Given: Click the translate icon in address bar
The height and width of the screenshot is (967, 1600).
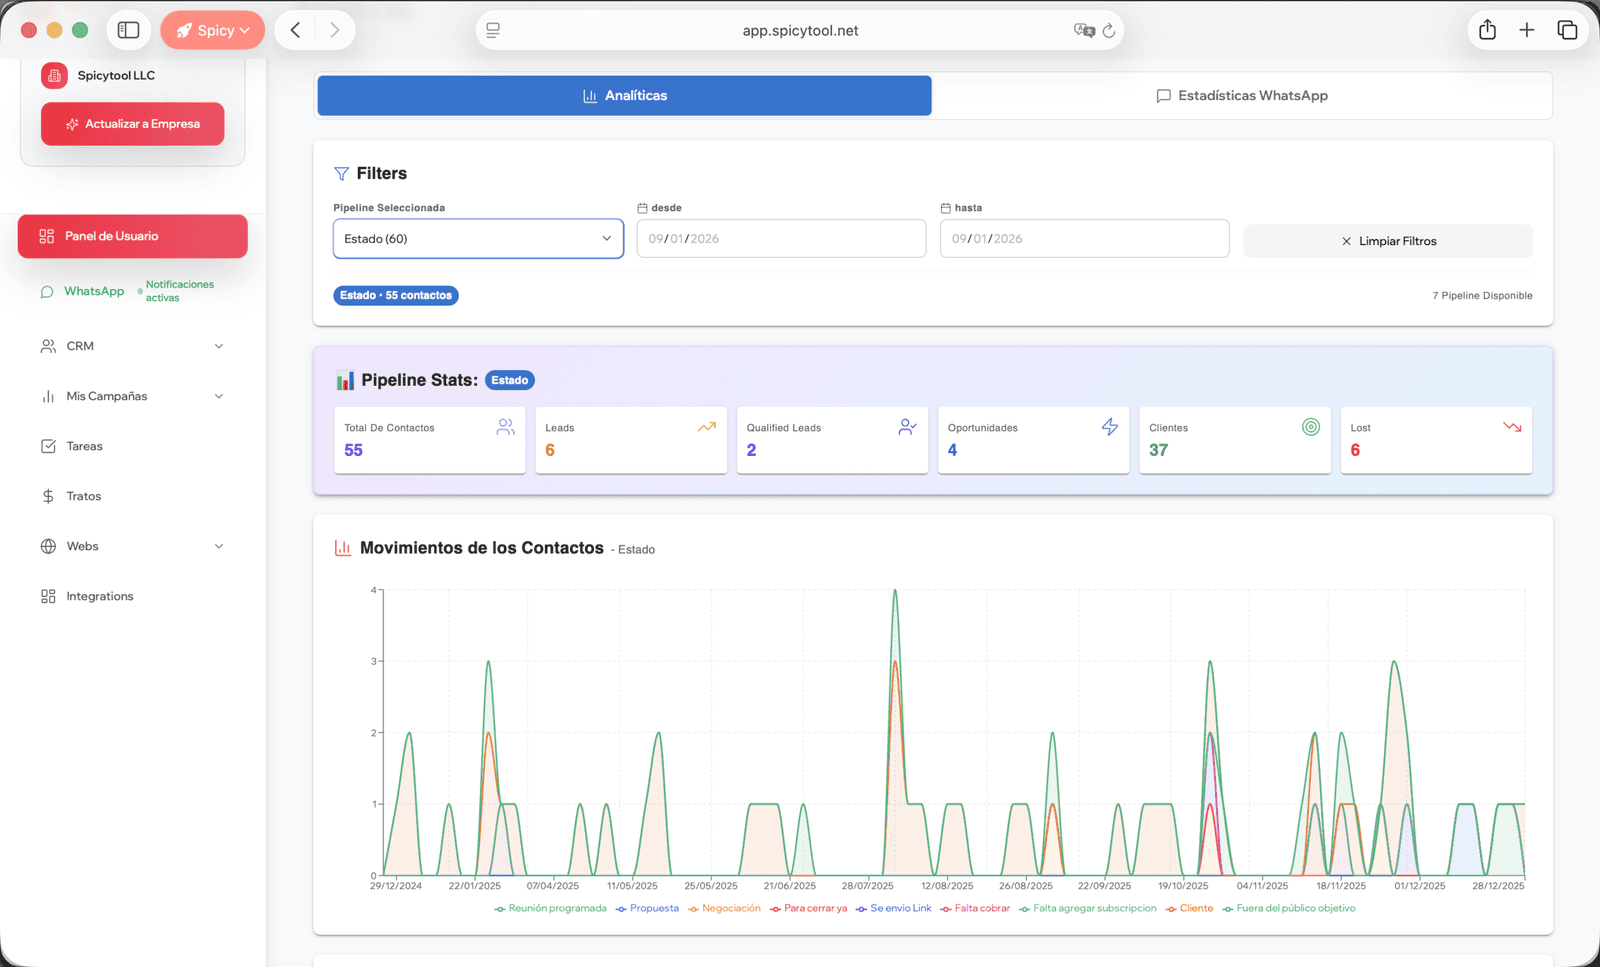Looking at the screenshot, I should pyautogui.click(x=1083, y=31).
